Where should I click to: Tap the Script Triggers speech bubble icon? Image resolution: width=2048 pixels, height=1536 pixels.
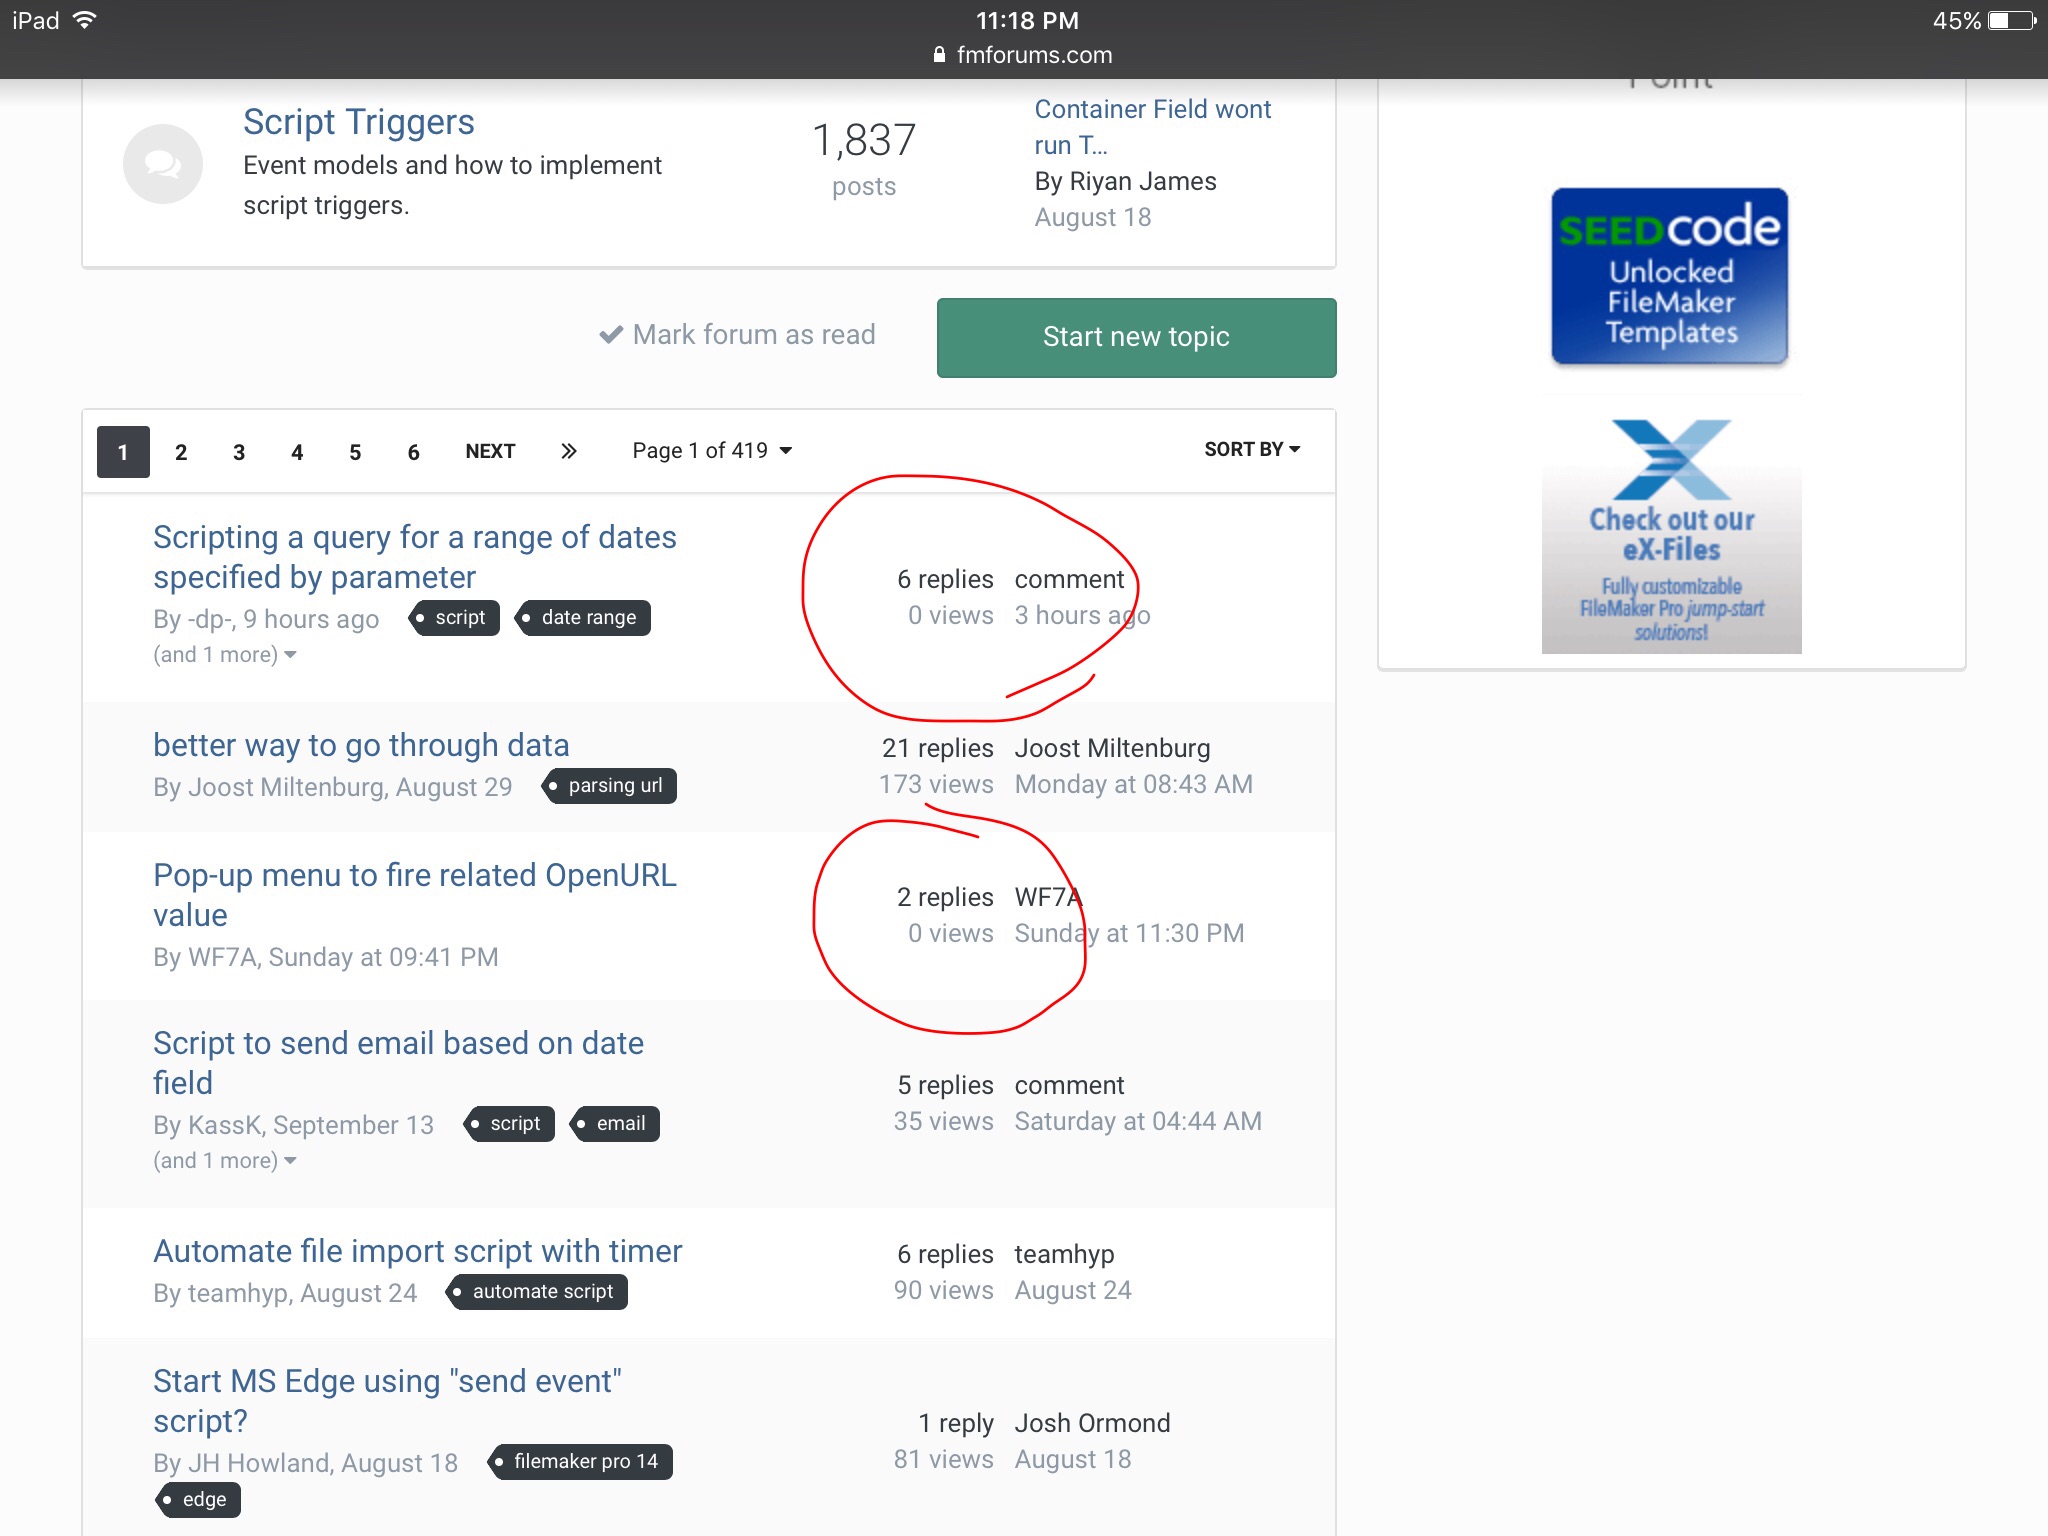tap(162, 164)
